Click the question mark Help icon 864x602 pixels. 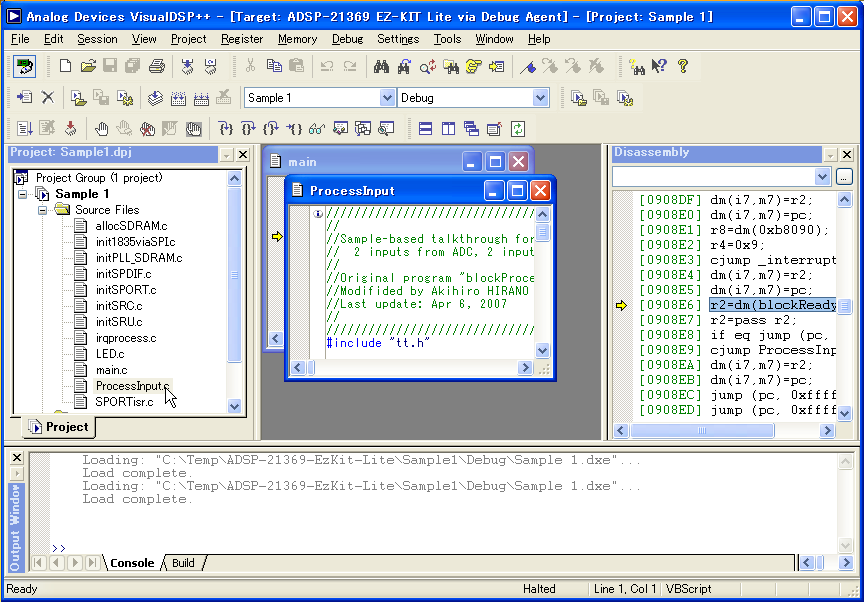click(683, 67)
